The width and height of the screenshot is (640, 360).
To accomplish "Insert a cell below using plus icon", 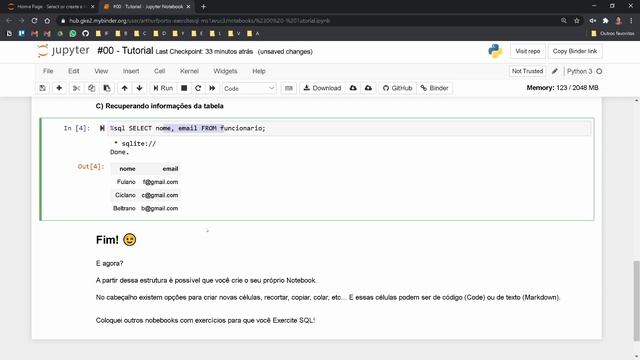I will point(59,88).
